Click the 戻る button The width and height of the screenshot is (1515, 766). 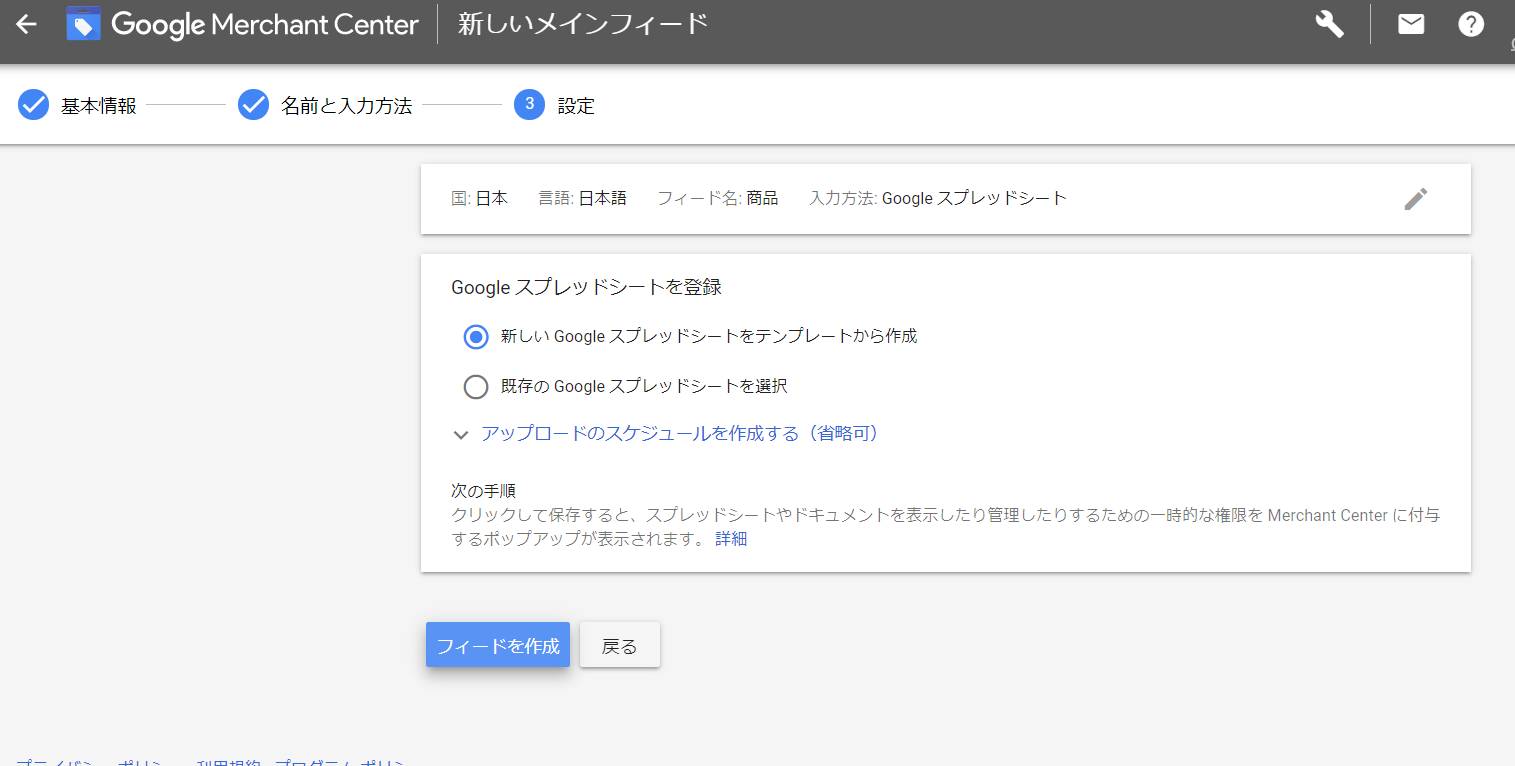[620, 645]
